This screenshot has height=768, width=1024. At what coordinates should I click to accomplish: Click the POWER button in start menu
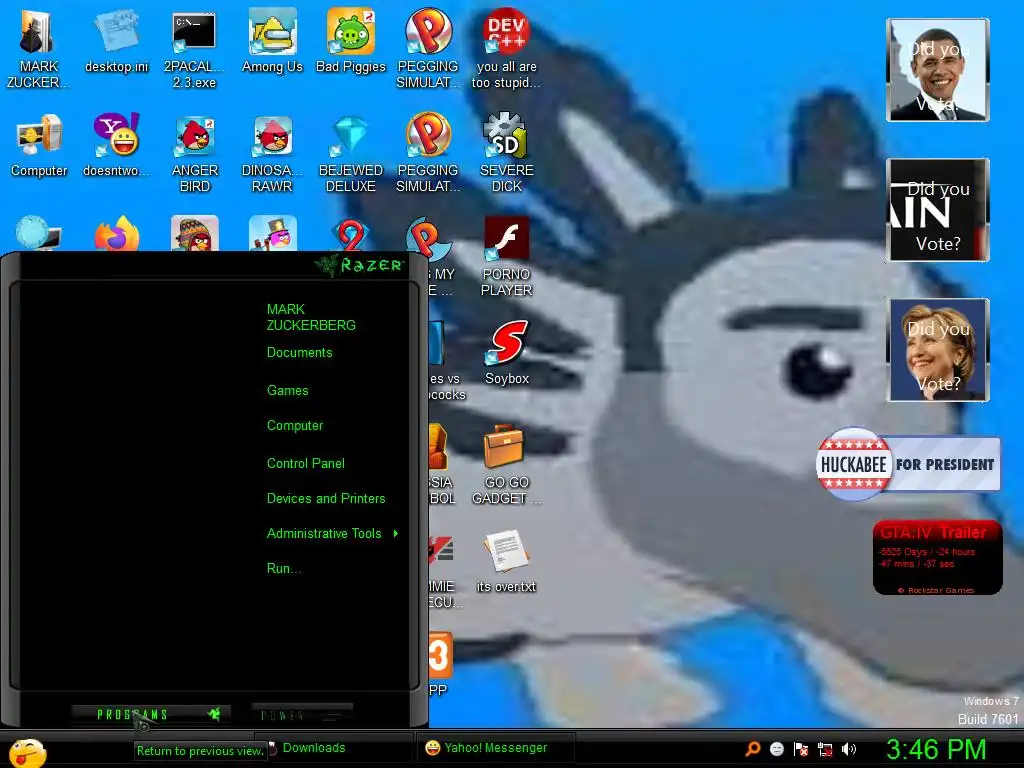(x=302, y=715)
